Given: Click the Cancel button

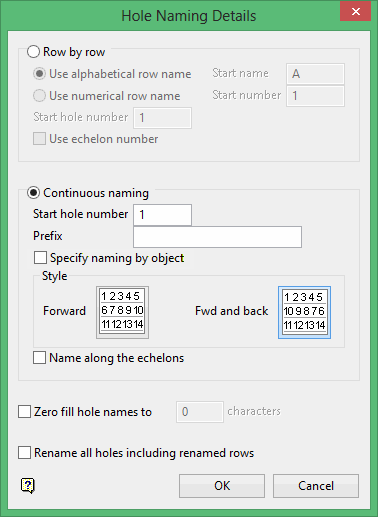Looking at the screenshot, I should (x=316, y=486).
